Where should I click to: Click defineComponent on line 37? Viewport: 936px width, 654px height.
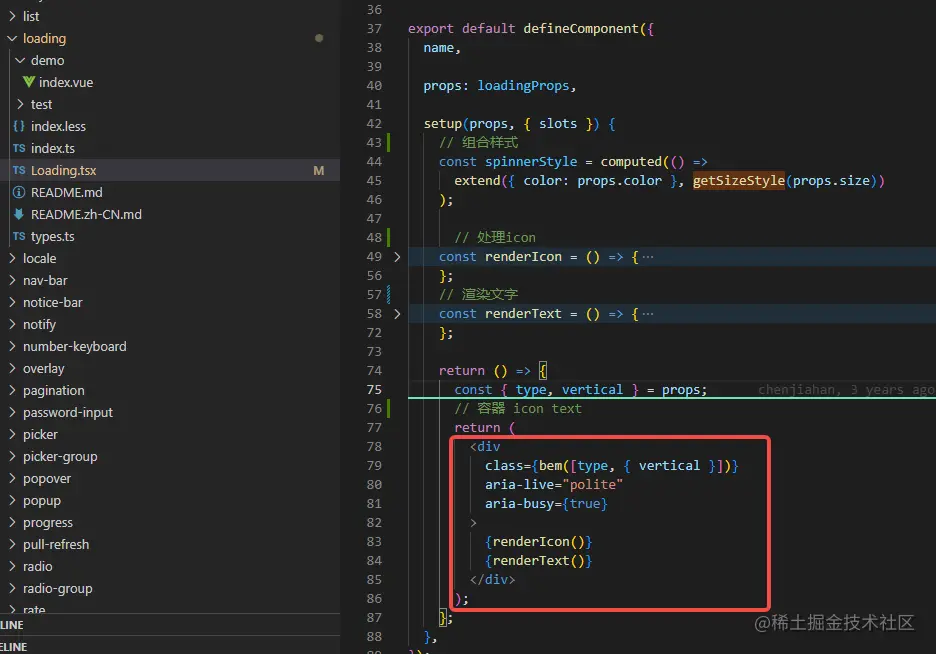(580, 29)
